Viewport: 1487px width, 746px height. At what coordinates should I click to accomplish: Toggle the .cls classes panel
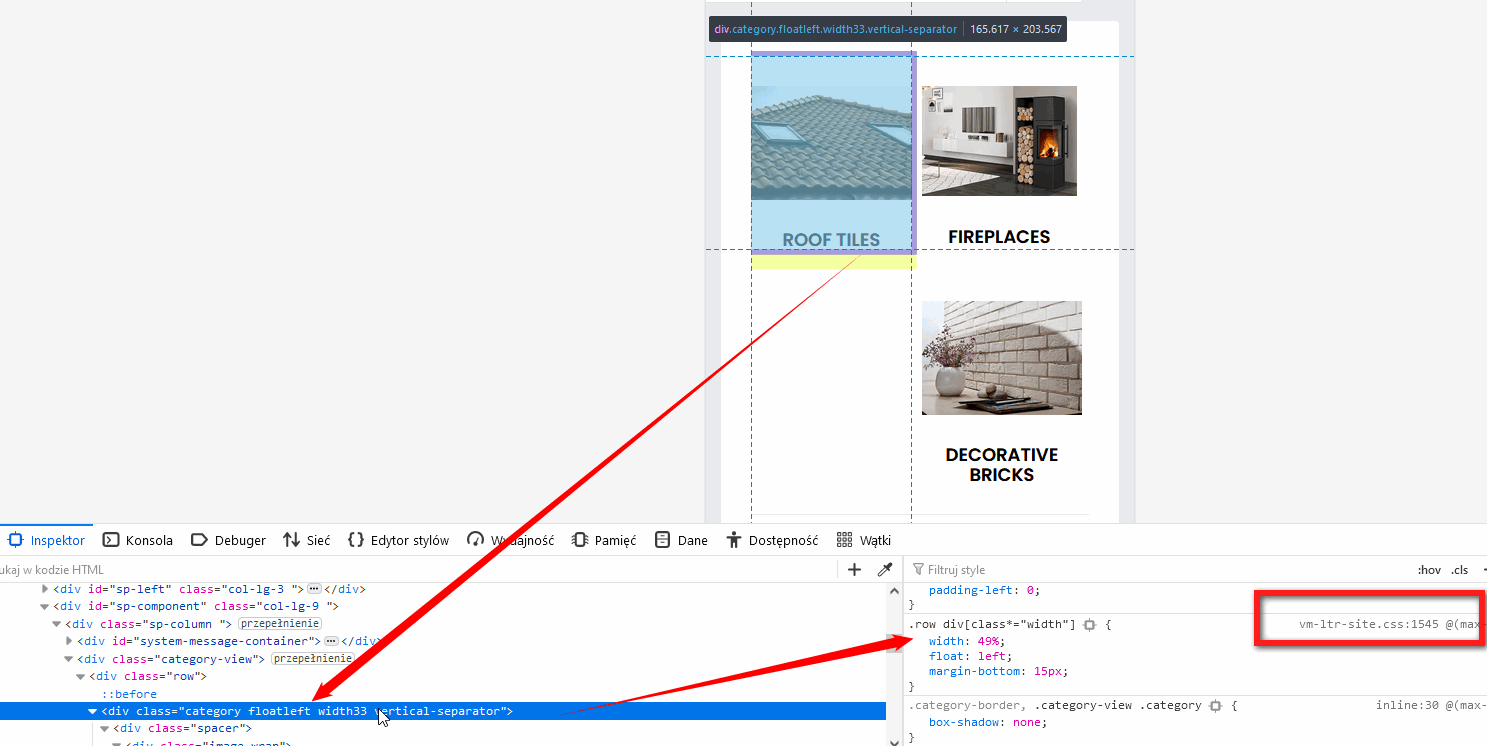1460,570
